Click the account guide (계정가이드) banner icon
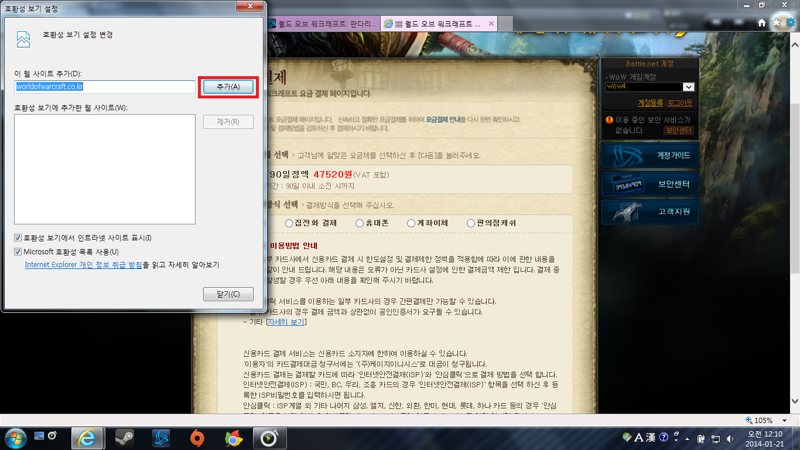 click(x=649, y=155)
